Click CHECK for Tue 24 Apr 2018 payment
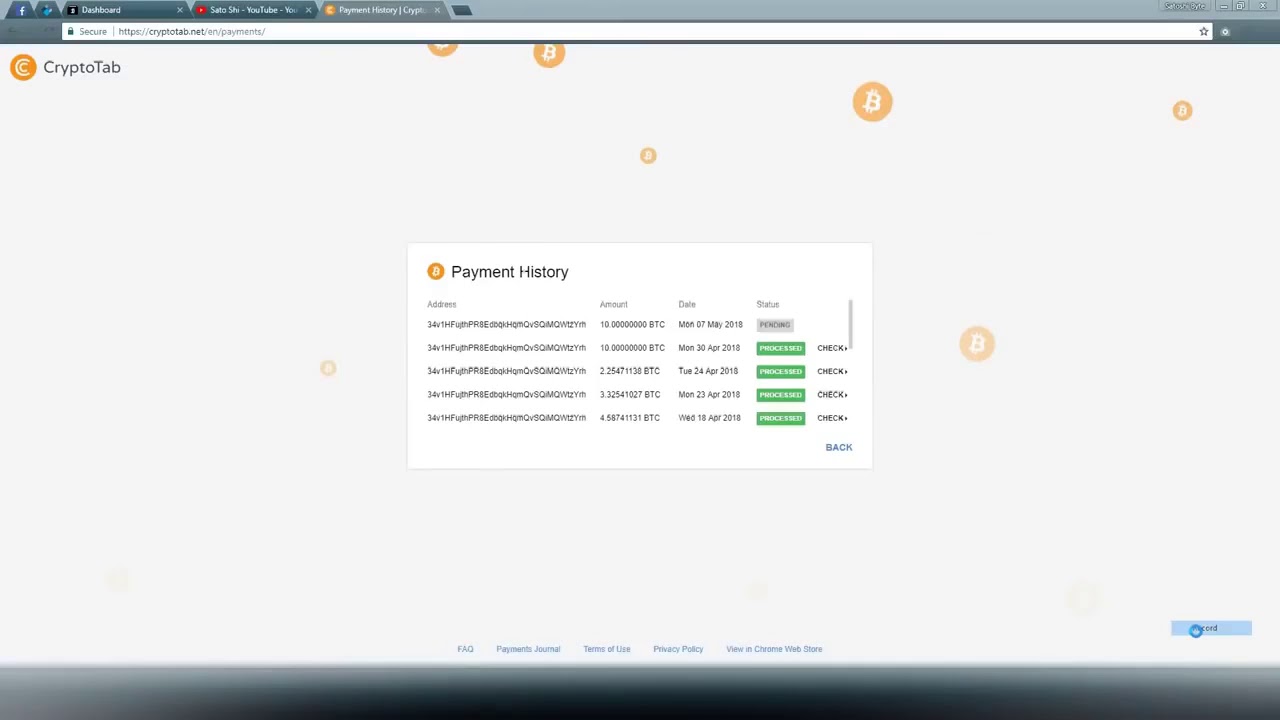 point(832,371)
